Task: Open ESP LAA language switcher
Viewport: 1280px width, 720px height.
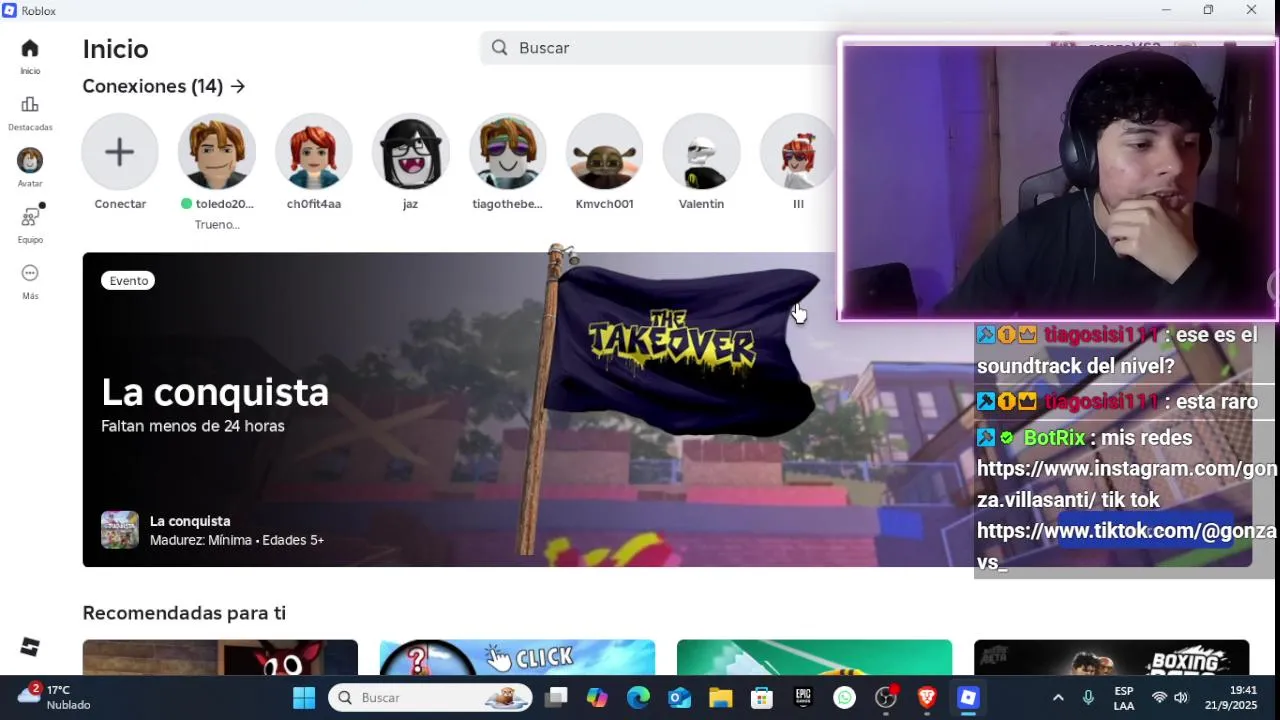Action: [x=1124, y=698]
